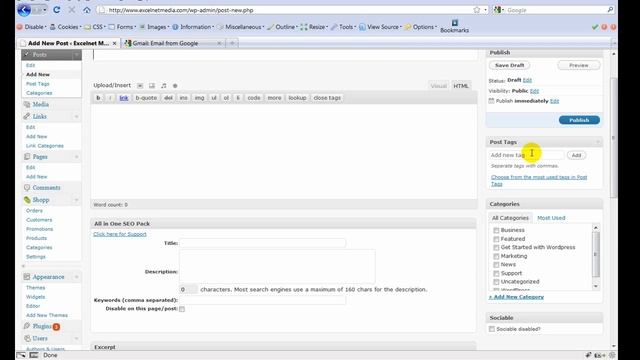This screenshot has width=640, height=360.
Task: Open the CSS toolbar dropdown
Action: click(x=95, y=27)
